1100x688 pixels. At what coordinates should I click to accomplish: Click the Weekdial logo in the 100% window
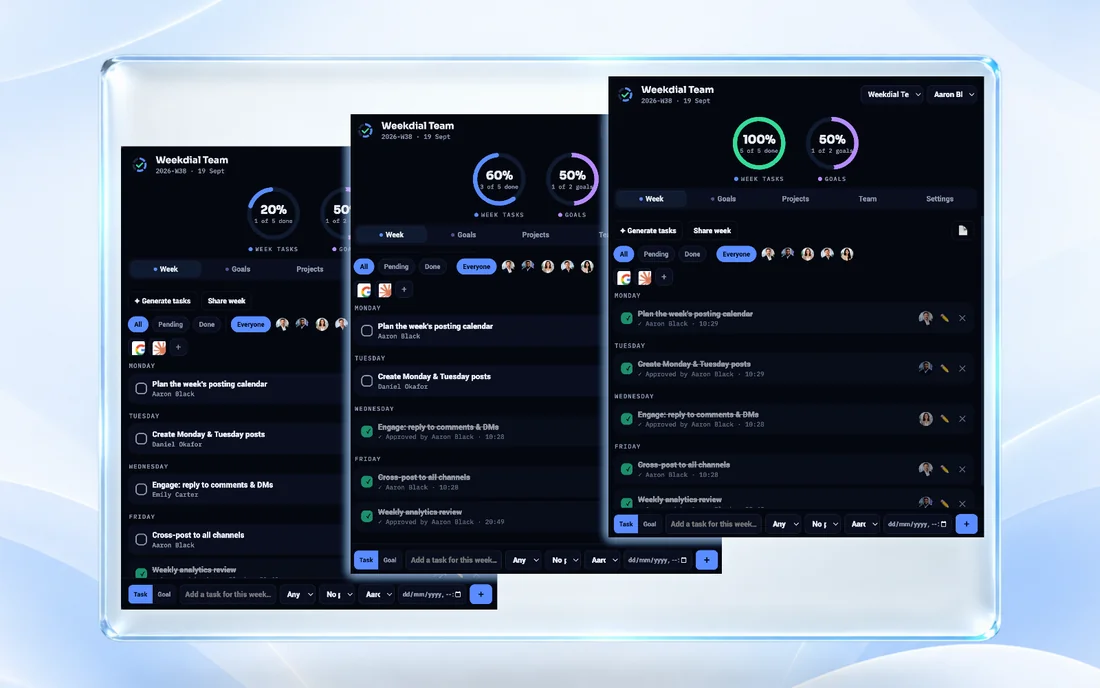tap(625, 94)
